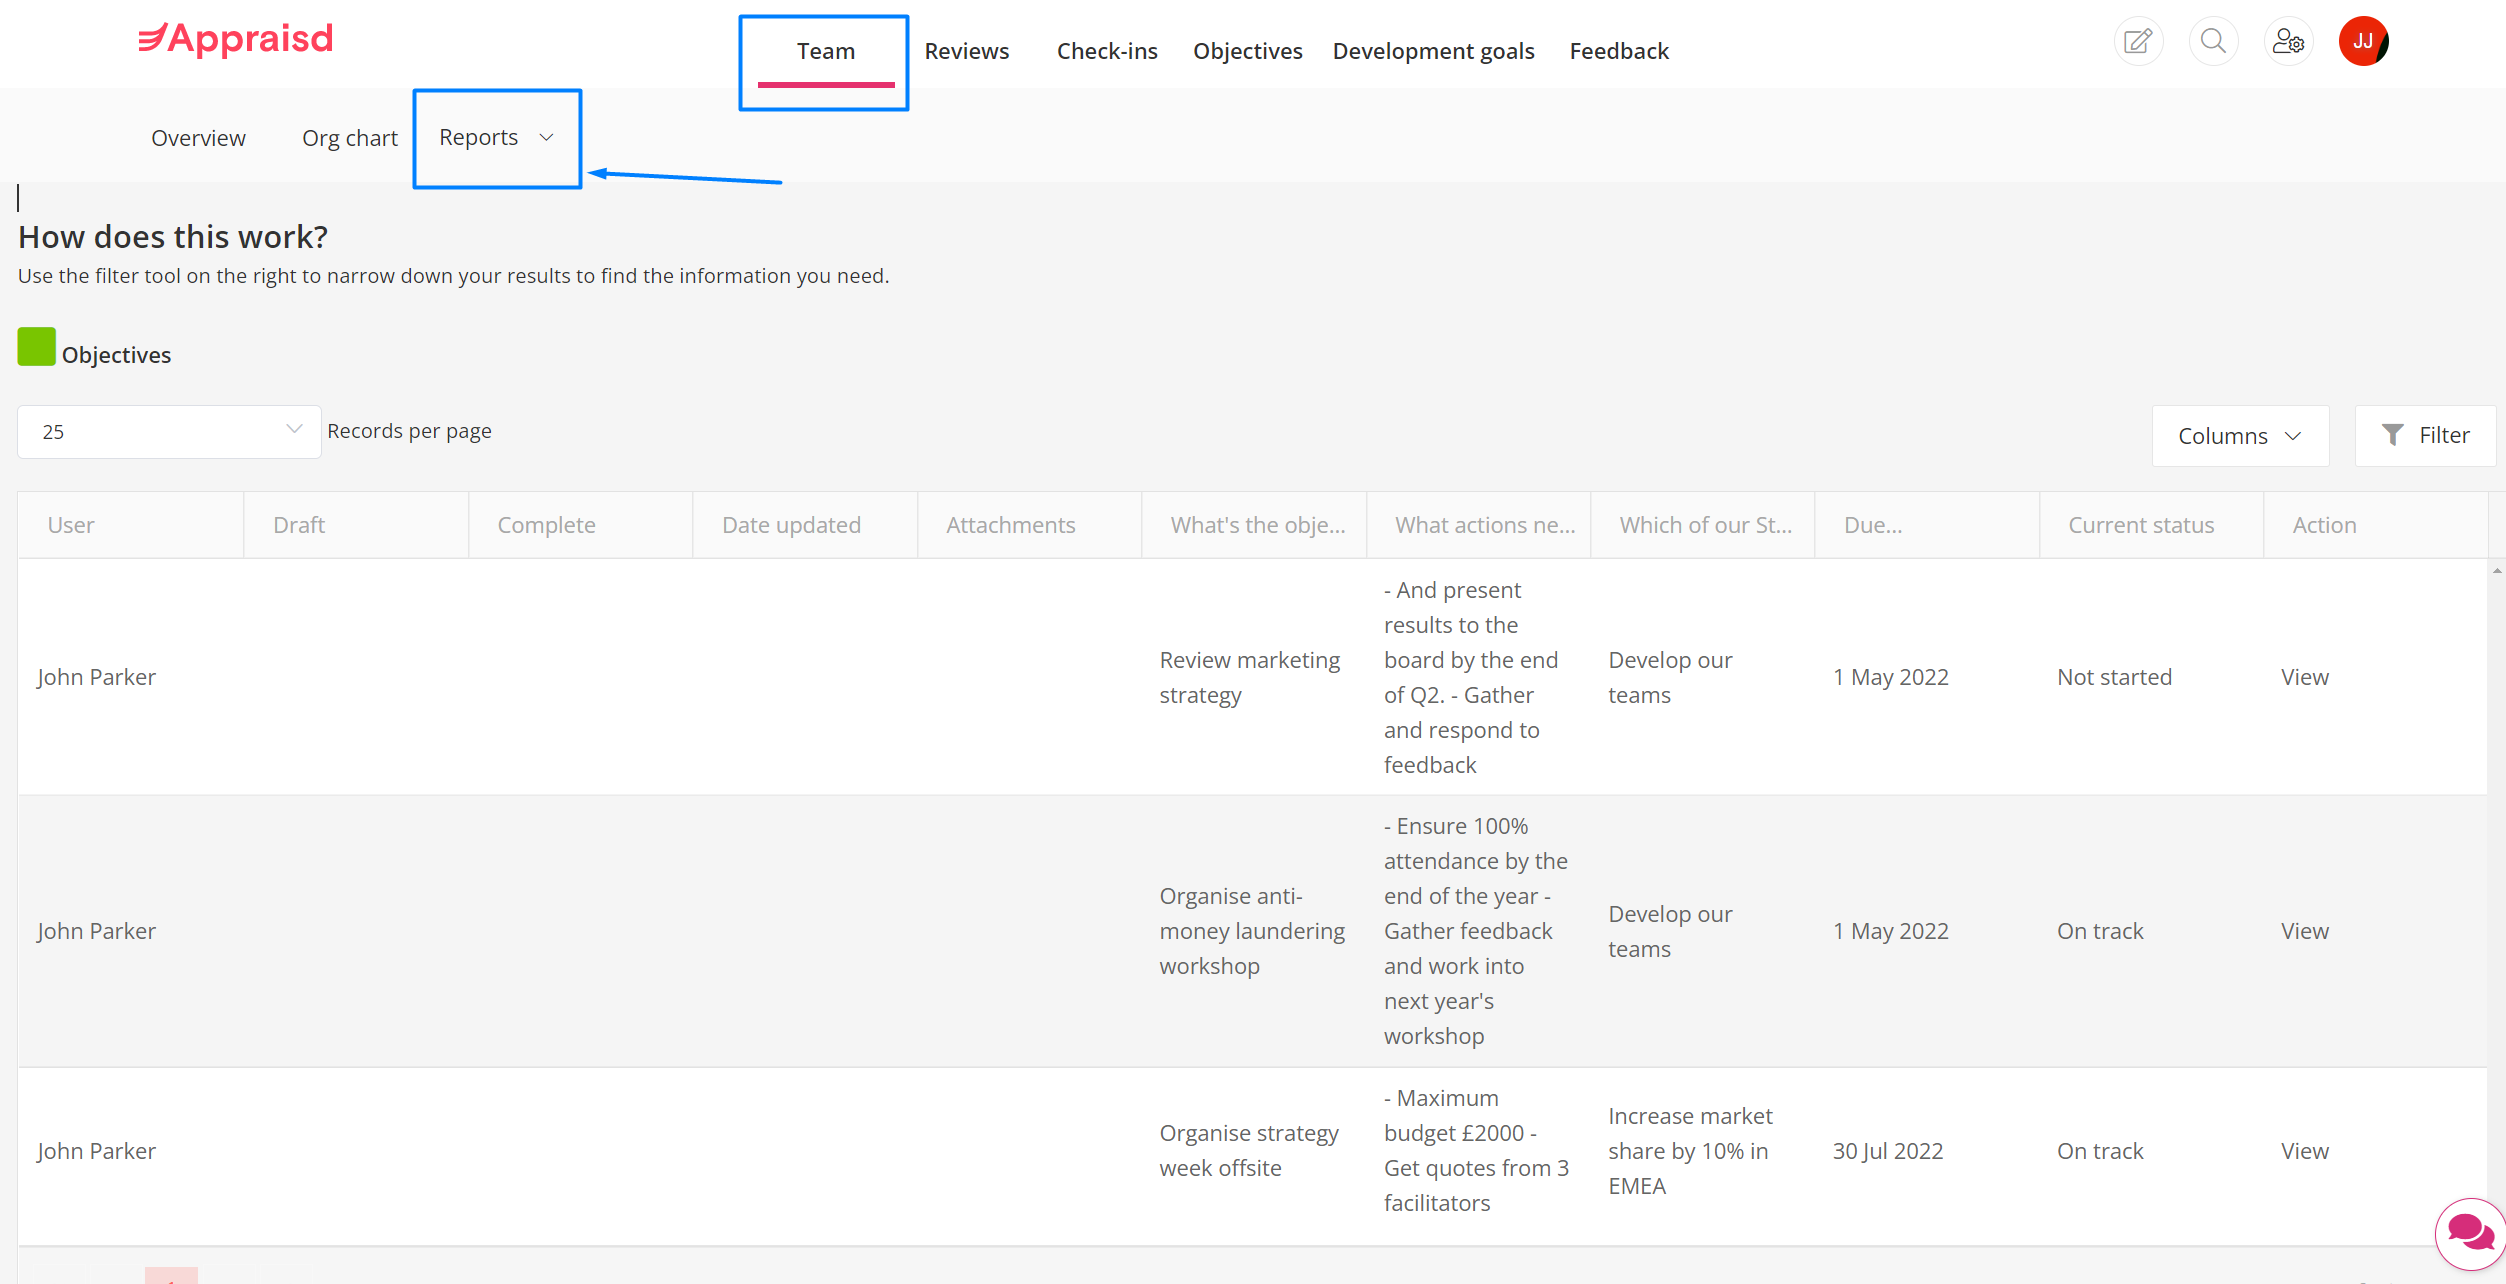Select John Parker in anti-money laundering row

[x=96, y=931]
